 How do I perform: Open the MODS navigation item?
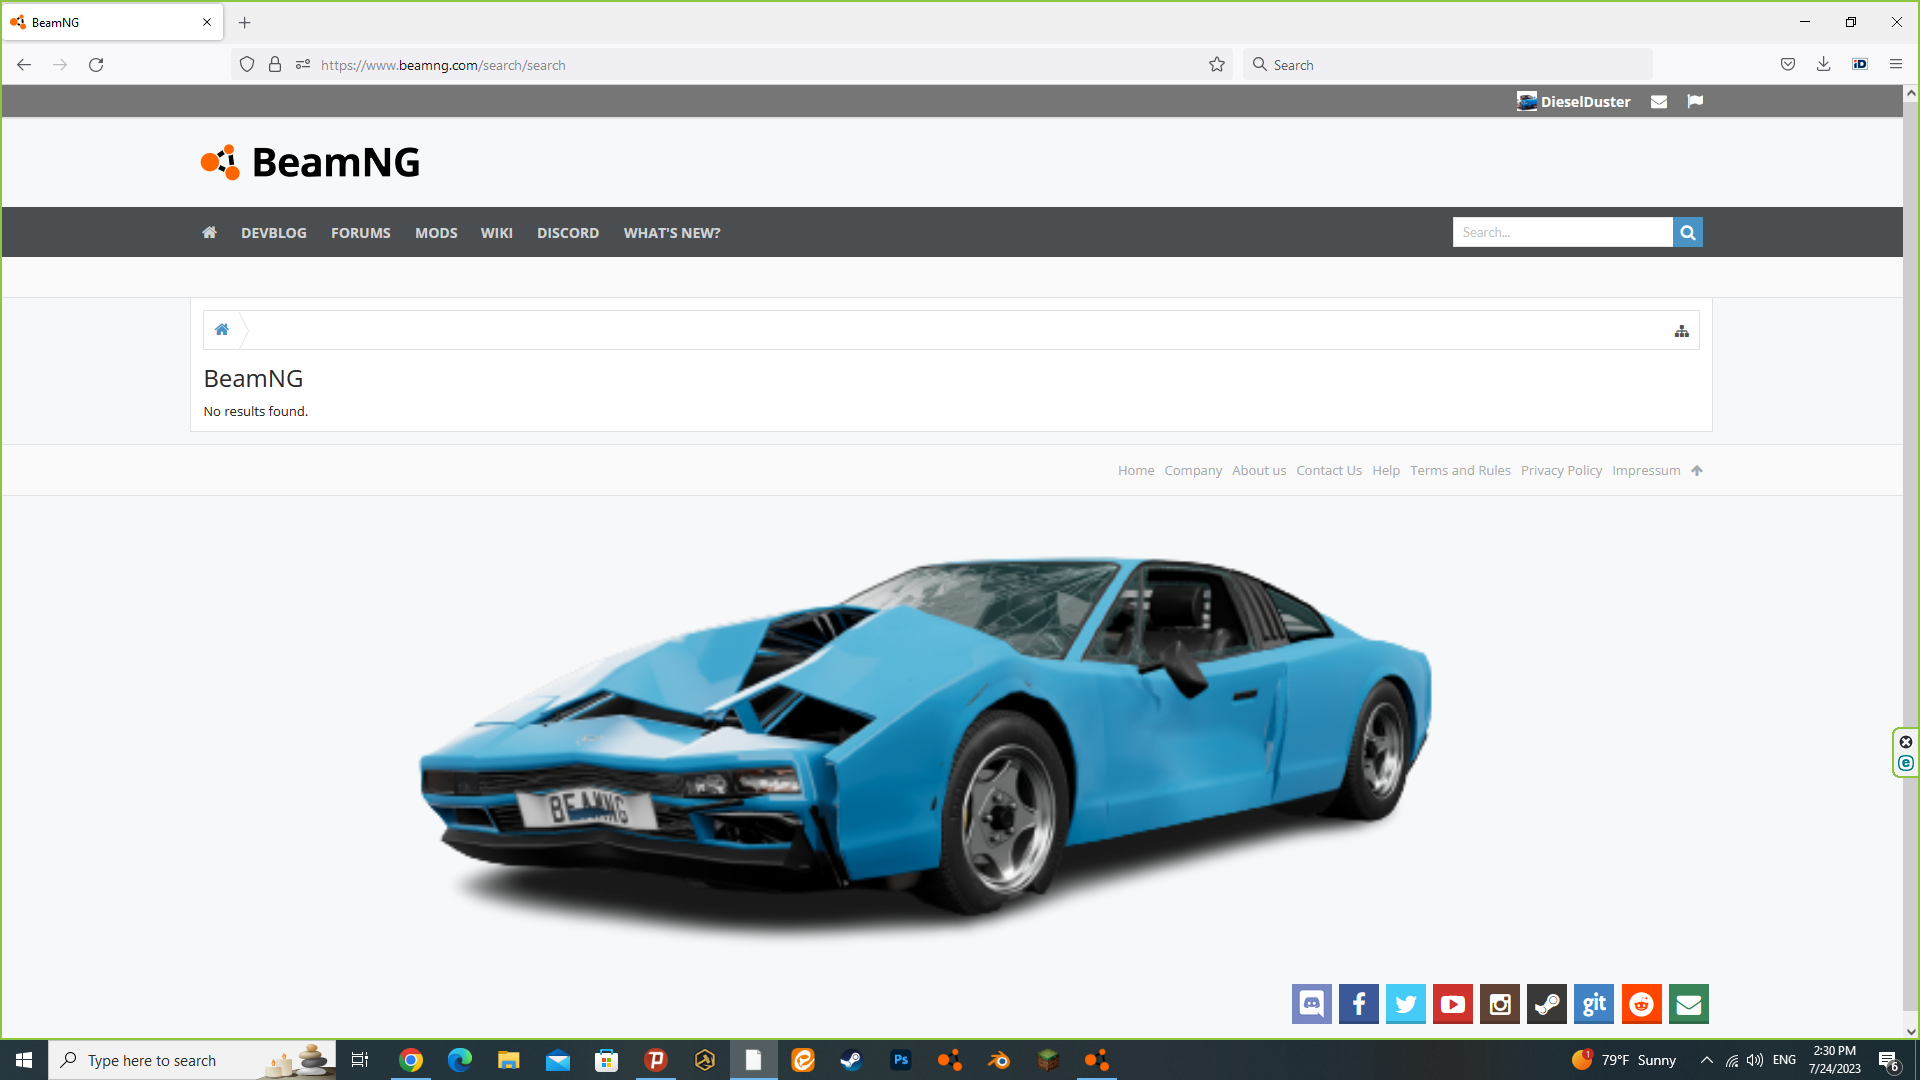436,233
